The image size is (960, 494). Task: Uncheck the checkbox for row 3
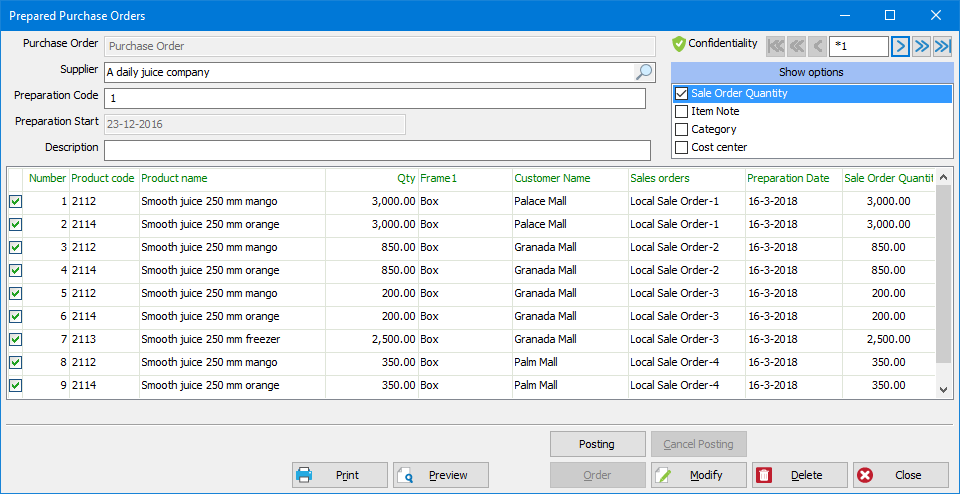click(x=15, y=247)
